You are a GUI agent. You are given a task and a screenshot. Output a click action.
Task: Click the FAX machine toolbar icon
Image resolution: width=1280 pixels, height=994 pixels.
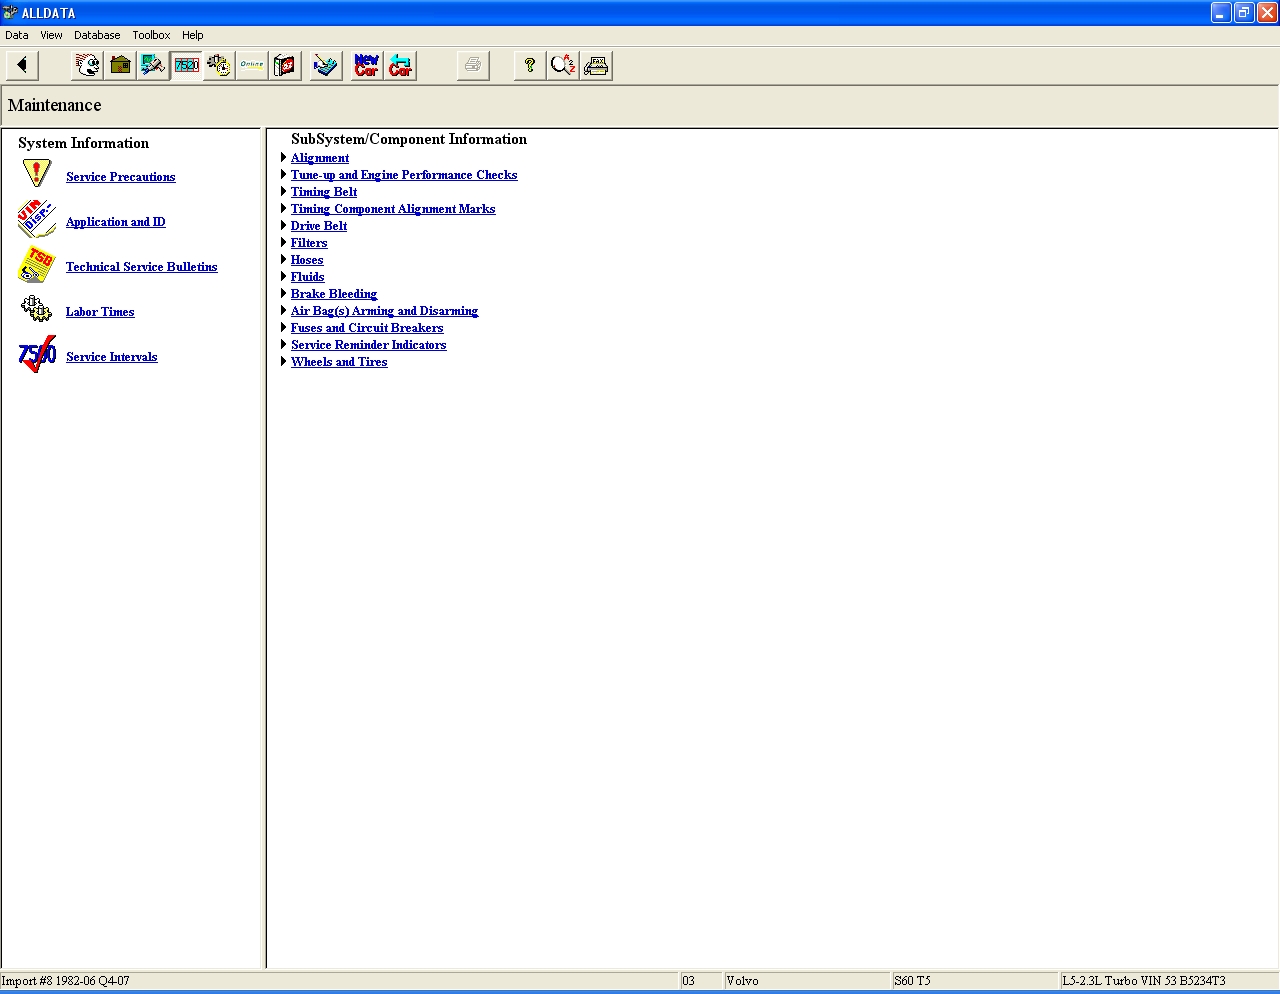click(x=596, y=66)
